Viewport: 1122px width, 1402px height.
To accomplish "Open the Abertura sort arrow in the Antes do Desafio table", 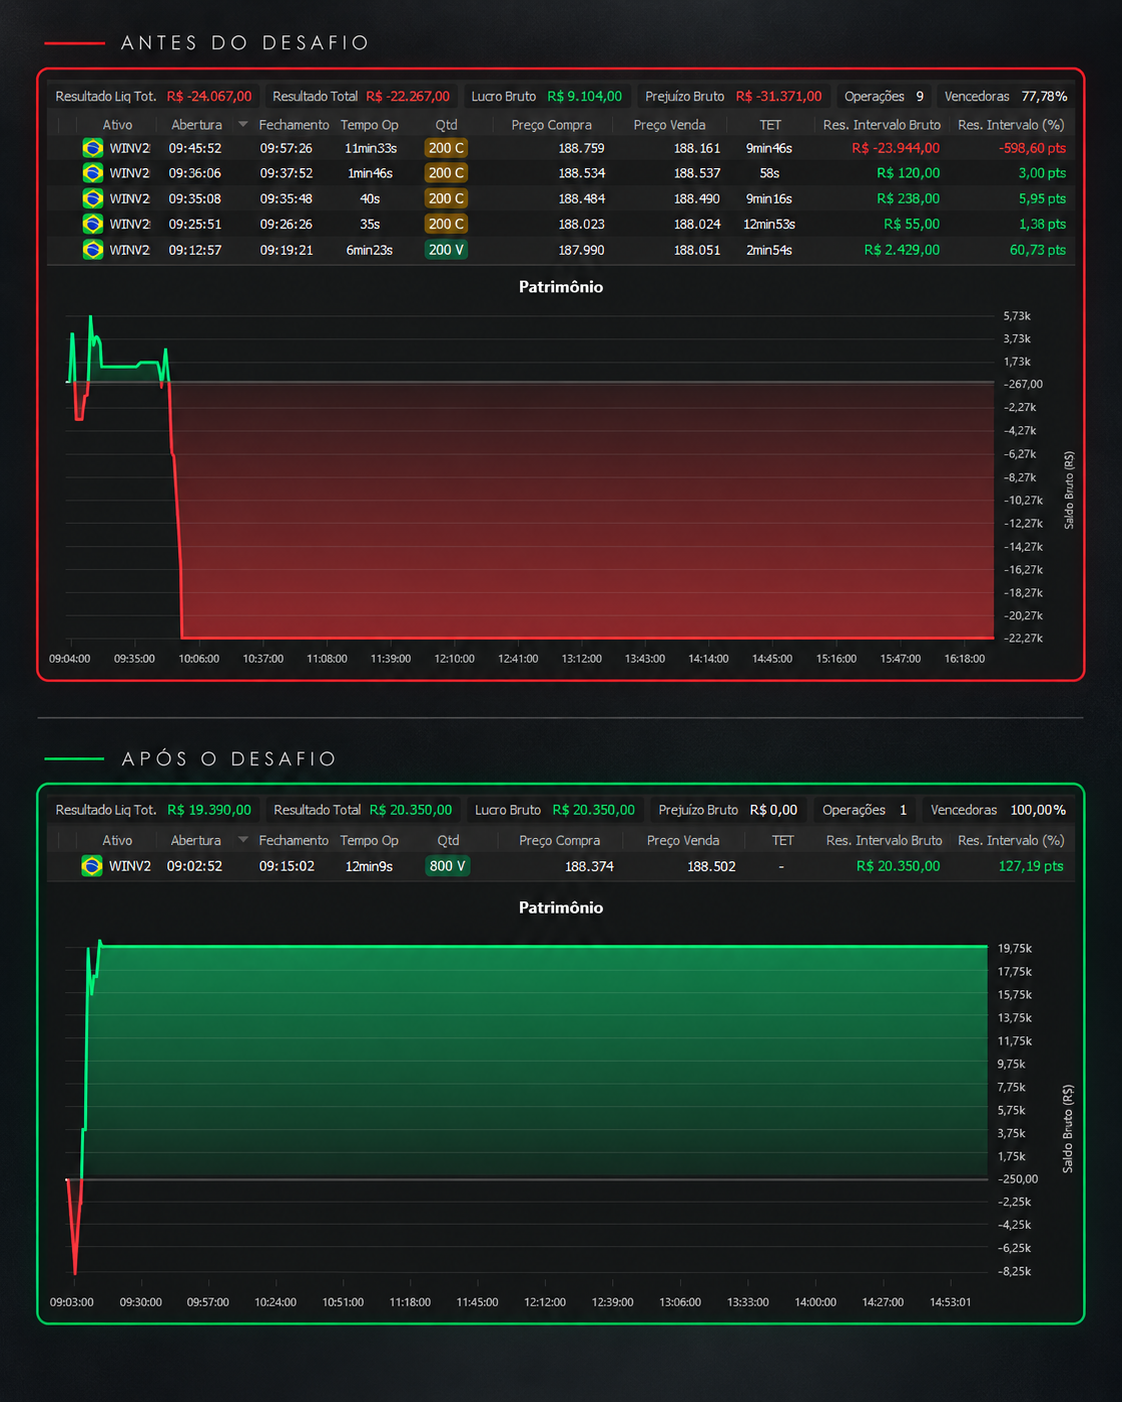I will click(243, 125).
